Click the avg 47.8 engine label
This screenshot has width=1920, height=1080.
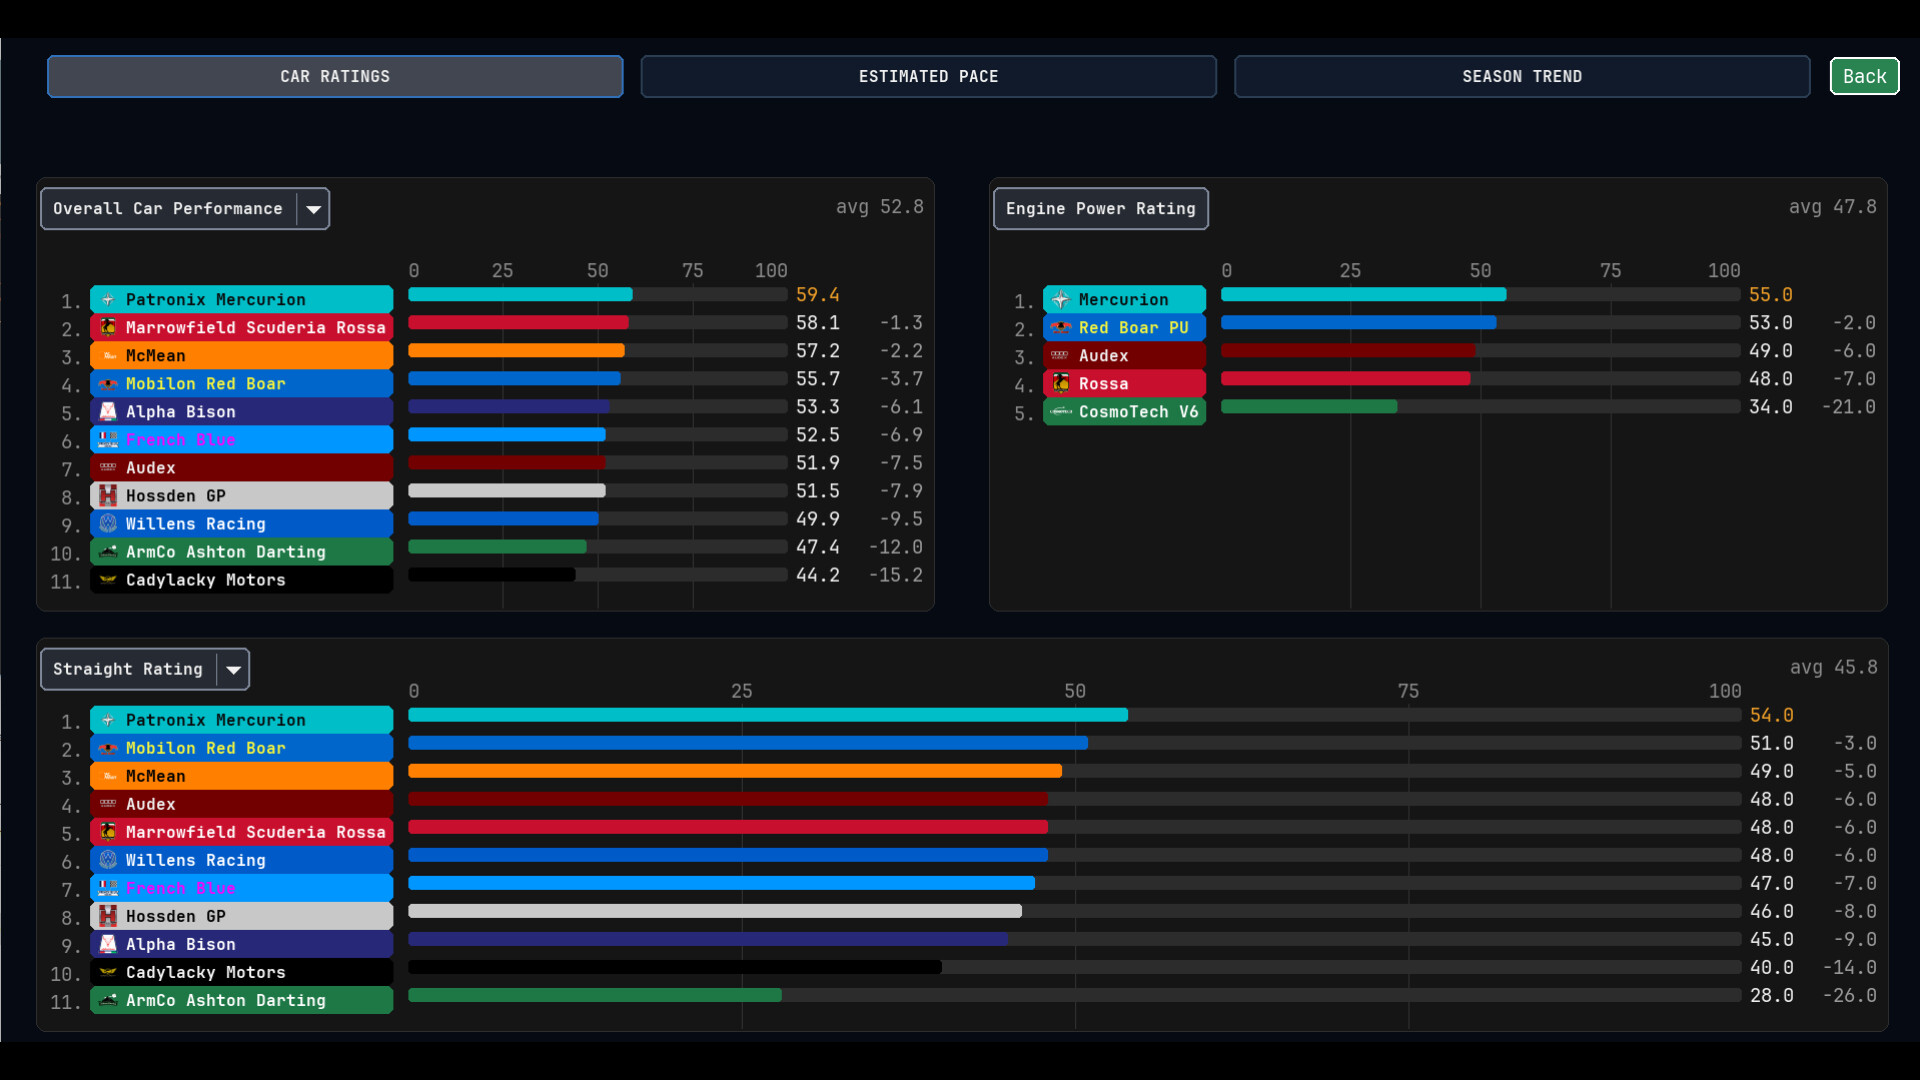click(x=1832, y=207)
